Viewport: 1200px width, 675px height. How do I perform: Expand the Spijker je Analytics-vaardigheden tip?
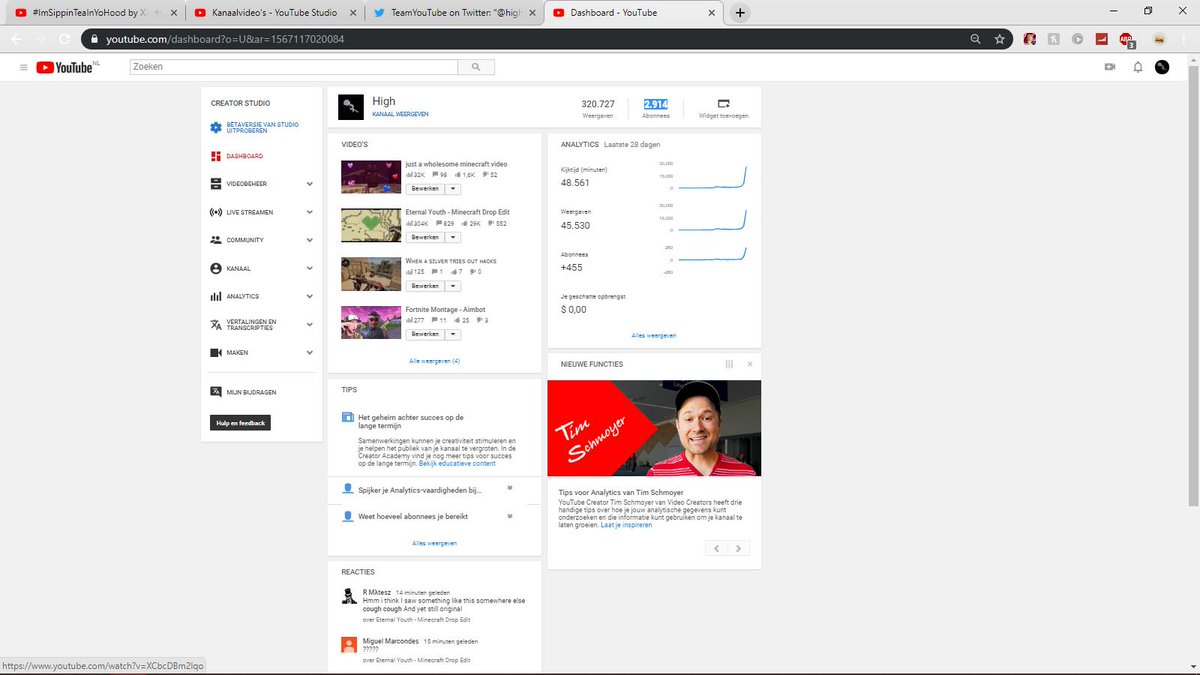pyautogui.click(x=510, y=488)
